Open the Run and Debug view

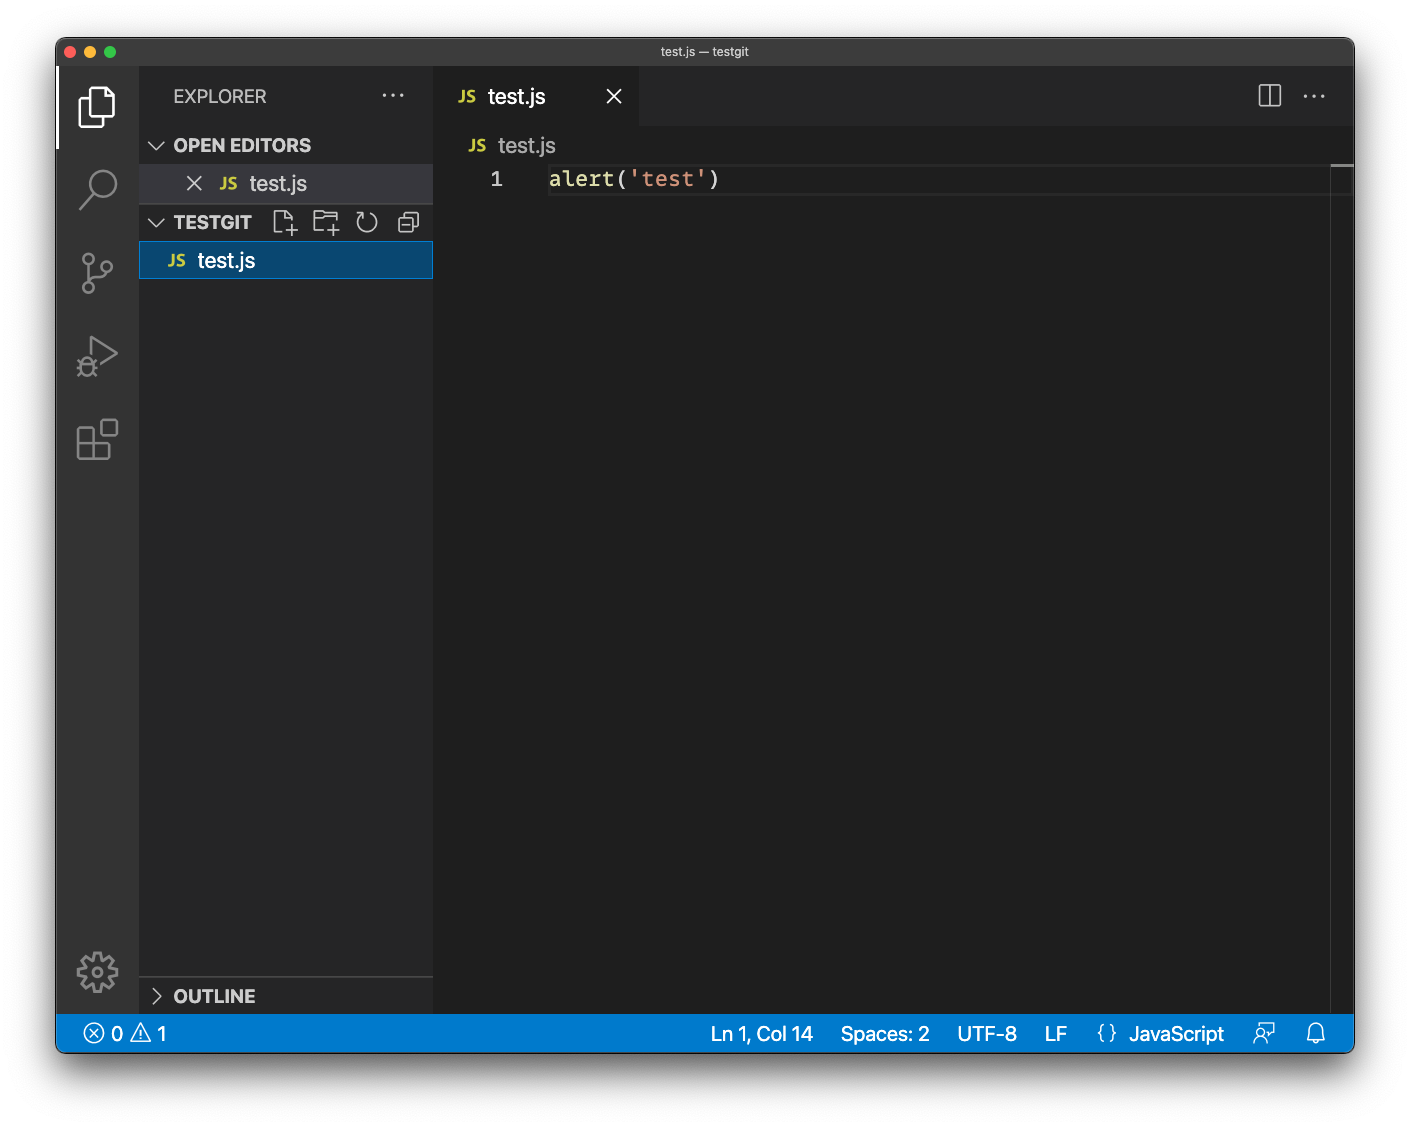pyautogui.click(x=97, y=356)
